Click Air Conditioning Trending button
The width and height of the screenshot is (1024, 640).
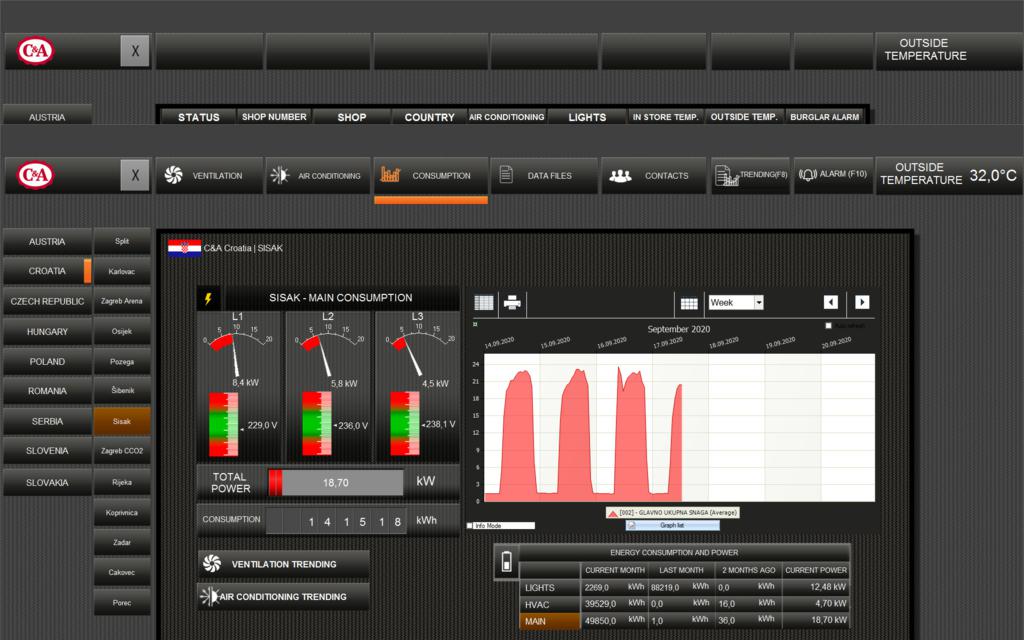tap(284, 597)
